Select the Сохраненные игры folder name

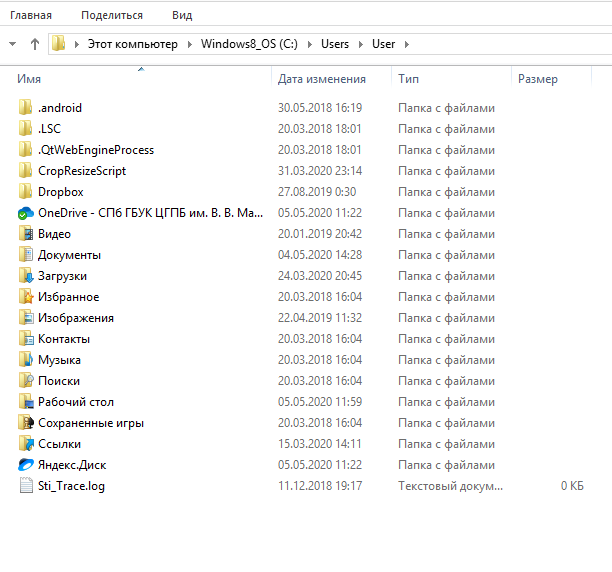91,423
